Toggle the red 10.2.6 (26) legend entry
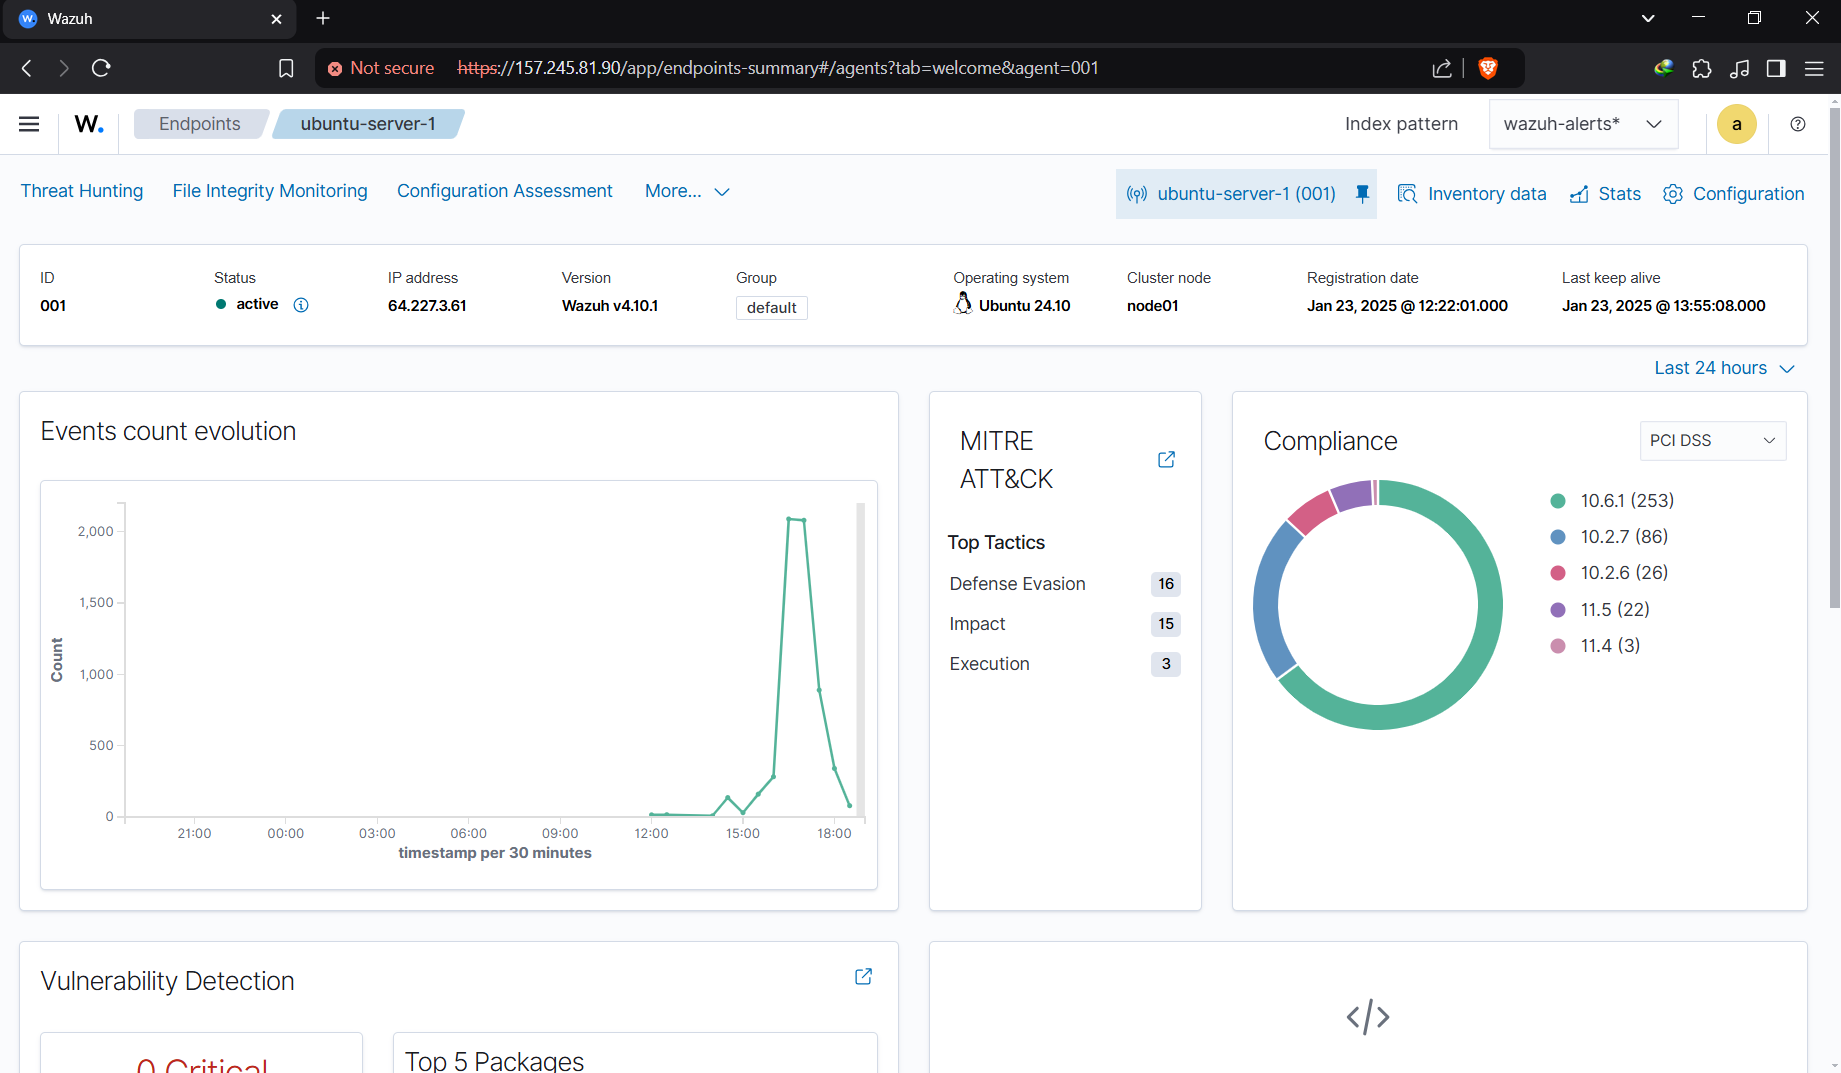The width and height of the screenshot is (1841, 1073). [1609, 573]
